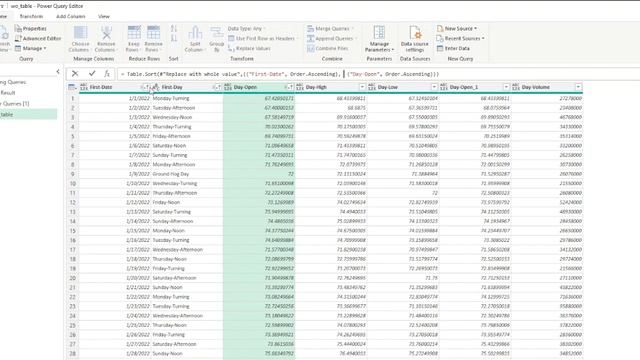Viewport: 640px width, 360px height.
Task: Select the Day-Open cell with value 72
Action: (259, 174)
